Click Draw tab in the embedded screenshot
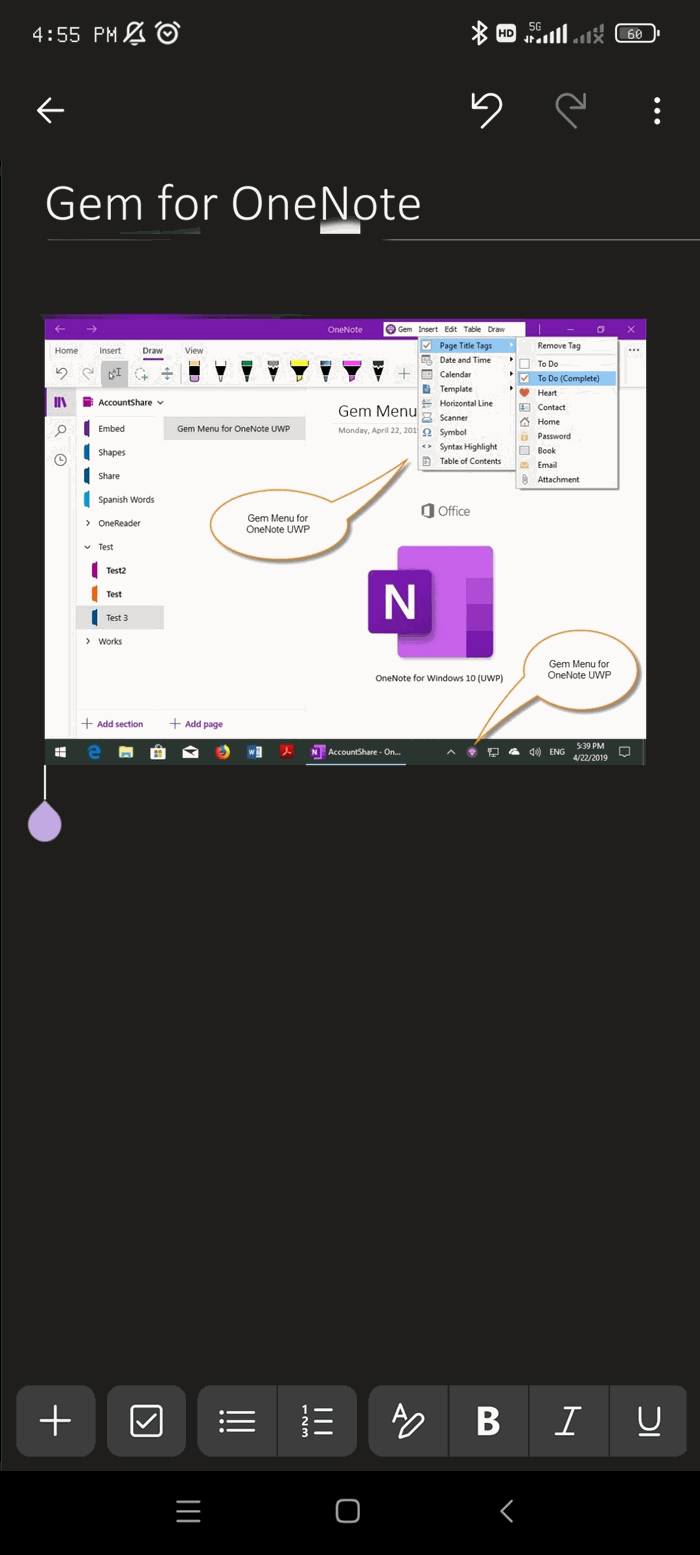 coord(152,351)
